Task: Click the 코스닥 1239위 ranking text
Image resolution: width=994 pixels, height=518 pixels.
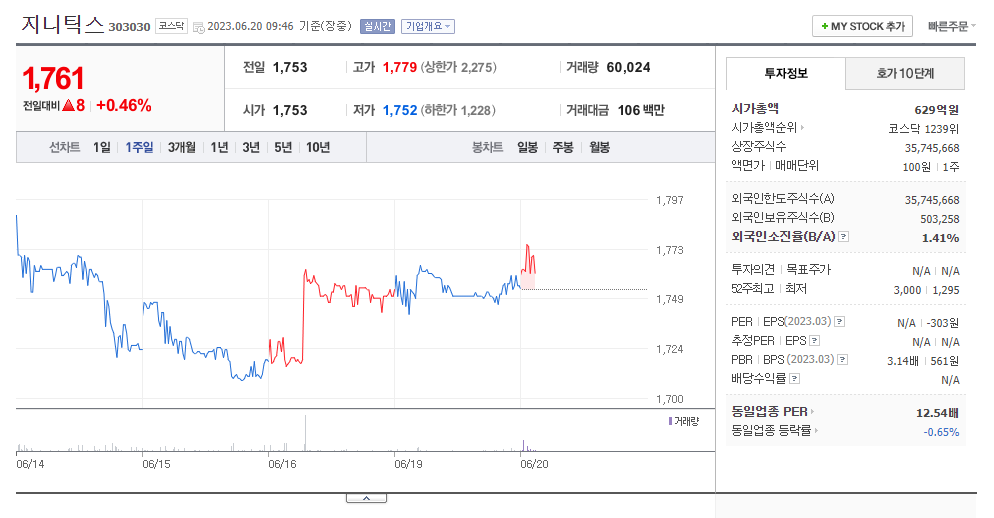Action: pyautogui.click(x=924, y=129)
